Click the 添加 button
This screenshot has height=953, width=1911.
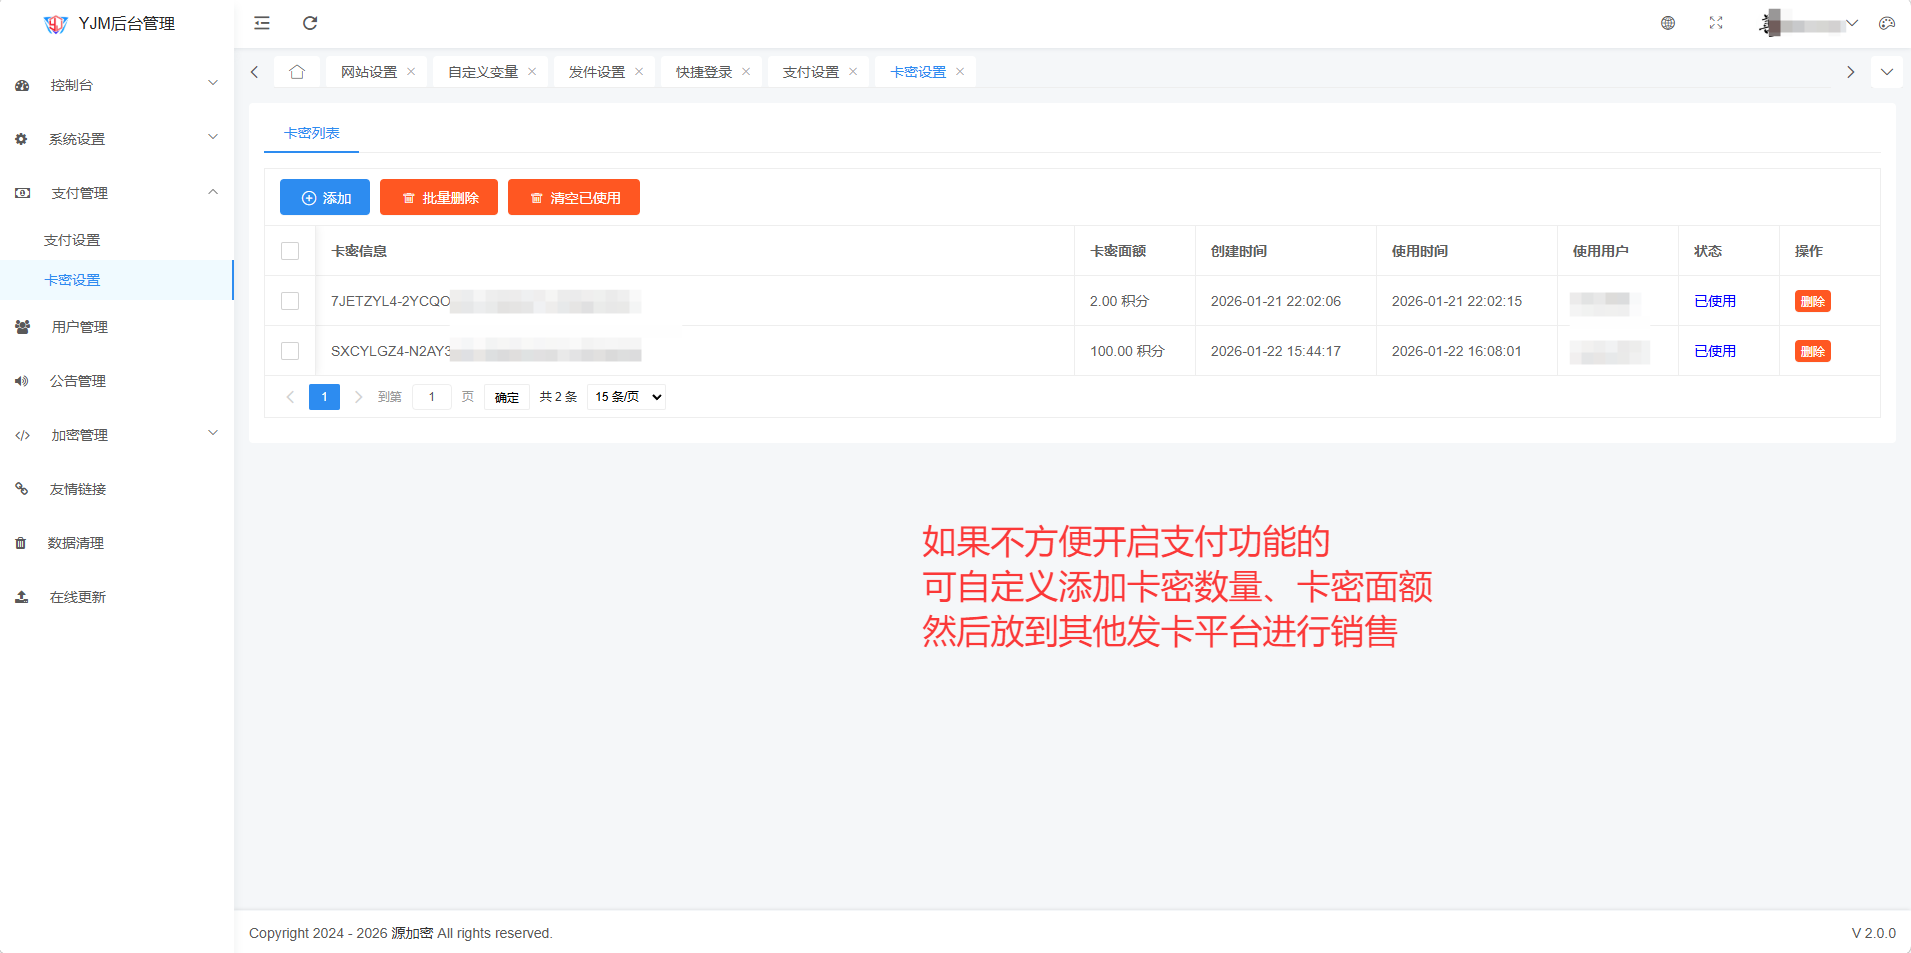pyautogui.click(x=325, y=198)
